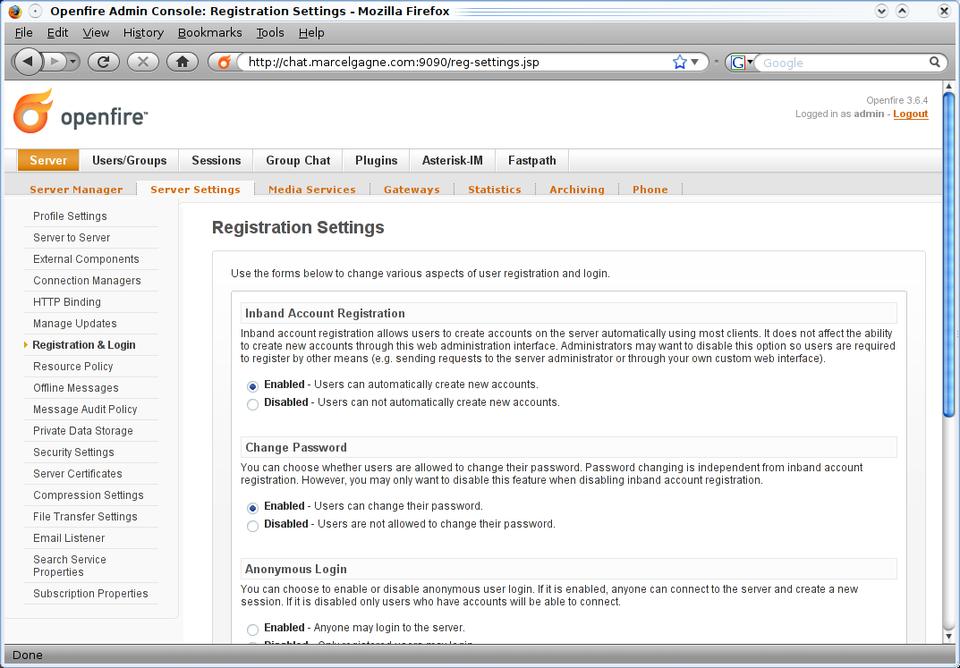Click the search magnifier icon
The image size is (960, 668).
(935, 62)
